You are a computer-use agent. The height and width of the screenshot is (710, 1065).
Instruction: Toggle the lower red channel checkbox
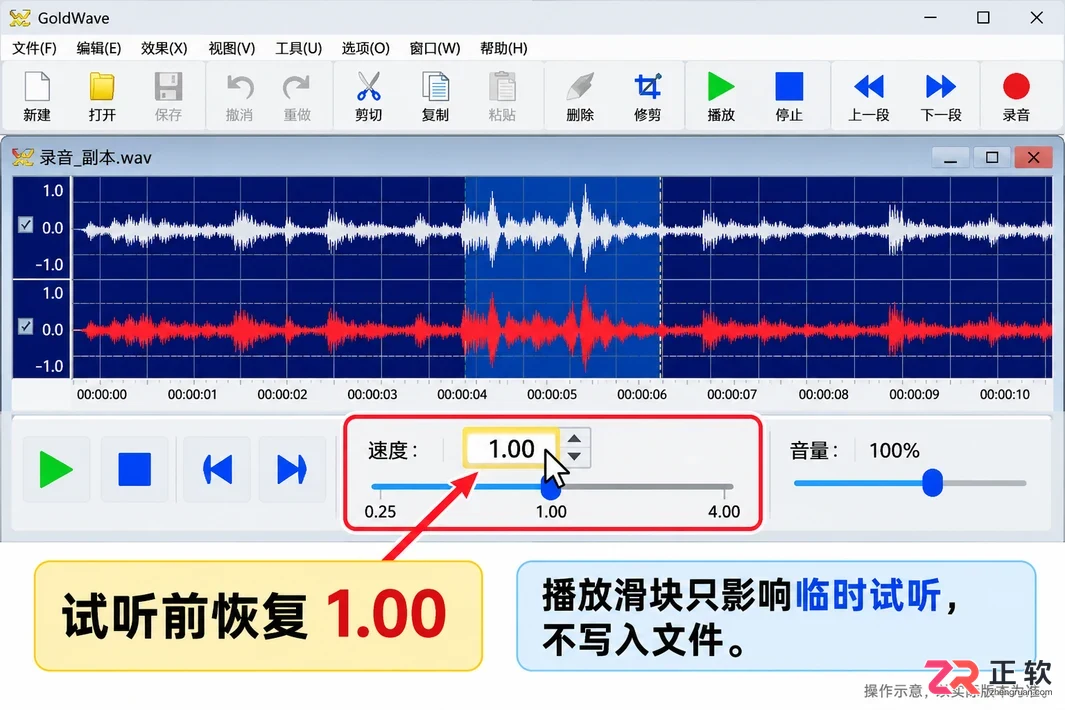pos(26,326)
